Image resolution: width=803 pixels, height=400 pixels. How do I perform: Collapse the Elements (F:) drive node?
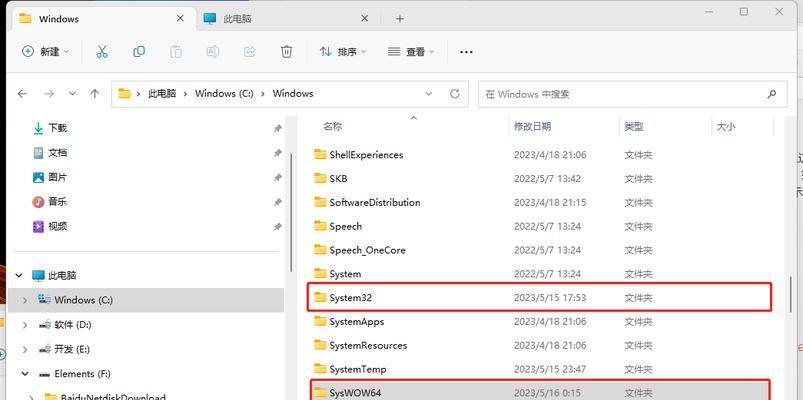25,374
